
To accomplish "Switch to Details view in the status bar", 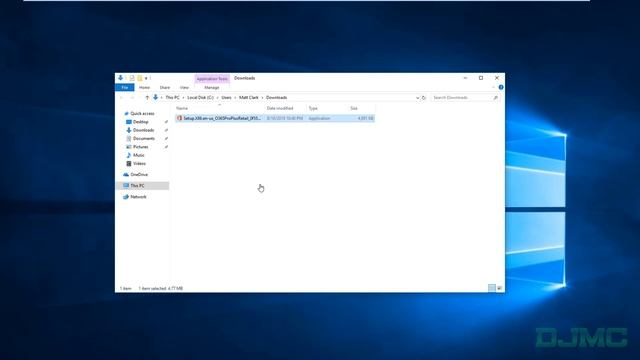I will coord(492,288).
